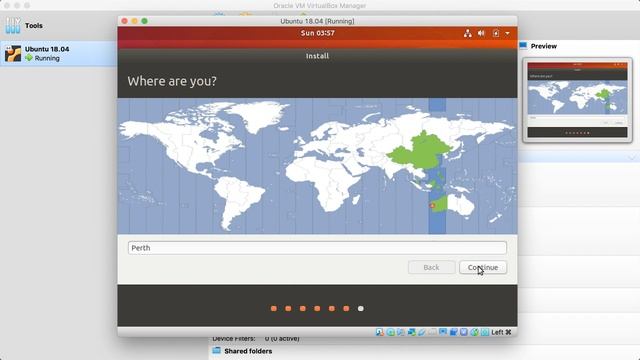Expand the Ubuntu system menu arrow
Screen dimensions: 640x360
pyautogui.click(x=507, y=33)
